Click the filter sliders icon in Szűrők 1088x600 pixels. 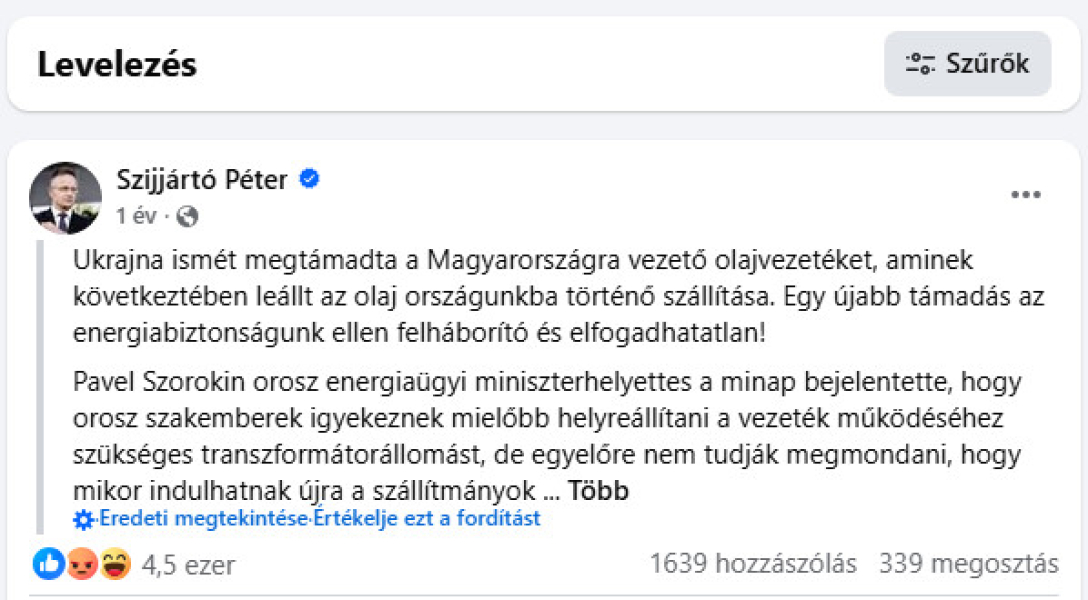pyautogui.click(x=919, y=64)
